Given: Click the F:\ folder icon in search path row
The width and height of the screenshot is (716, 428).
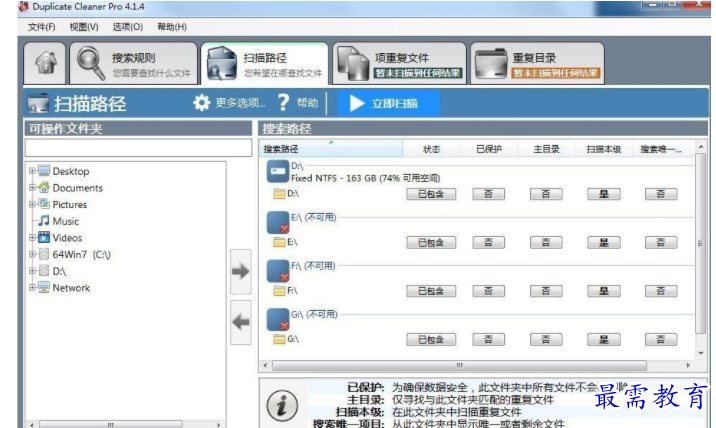Looking at the screenshot, I should click(279, 291).
